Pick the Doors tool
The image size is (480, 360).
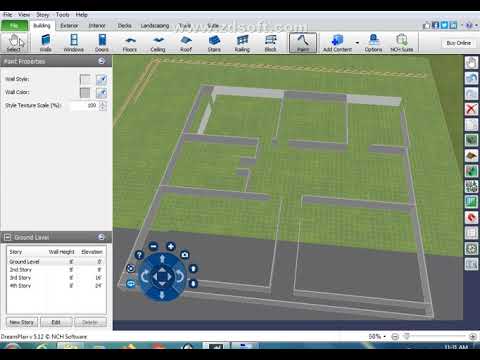pyautogui.click(x=102, y=43)
